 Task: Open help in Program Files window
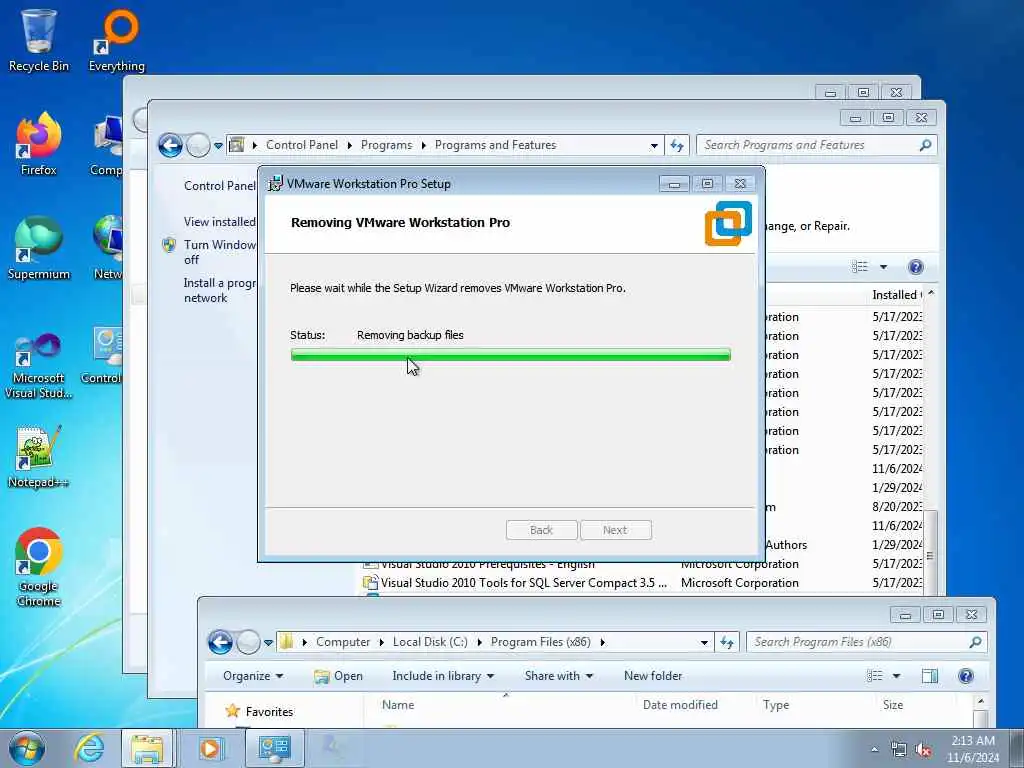pyautogui.click(x=966, y=676)
